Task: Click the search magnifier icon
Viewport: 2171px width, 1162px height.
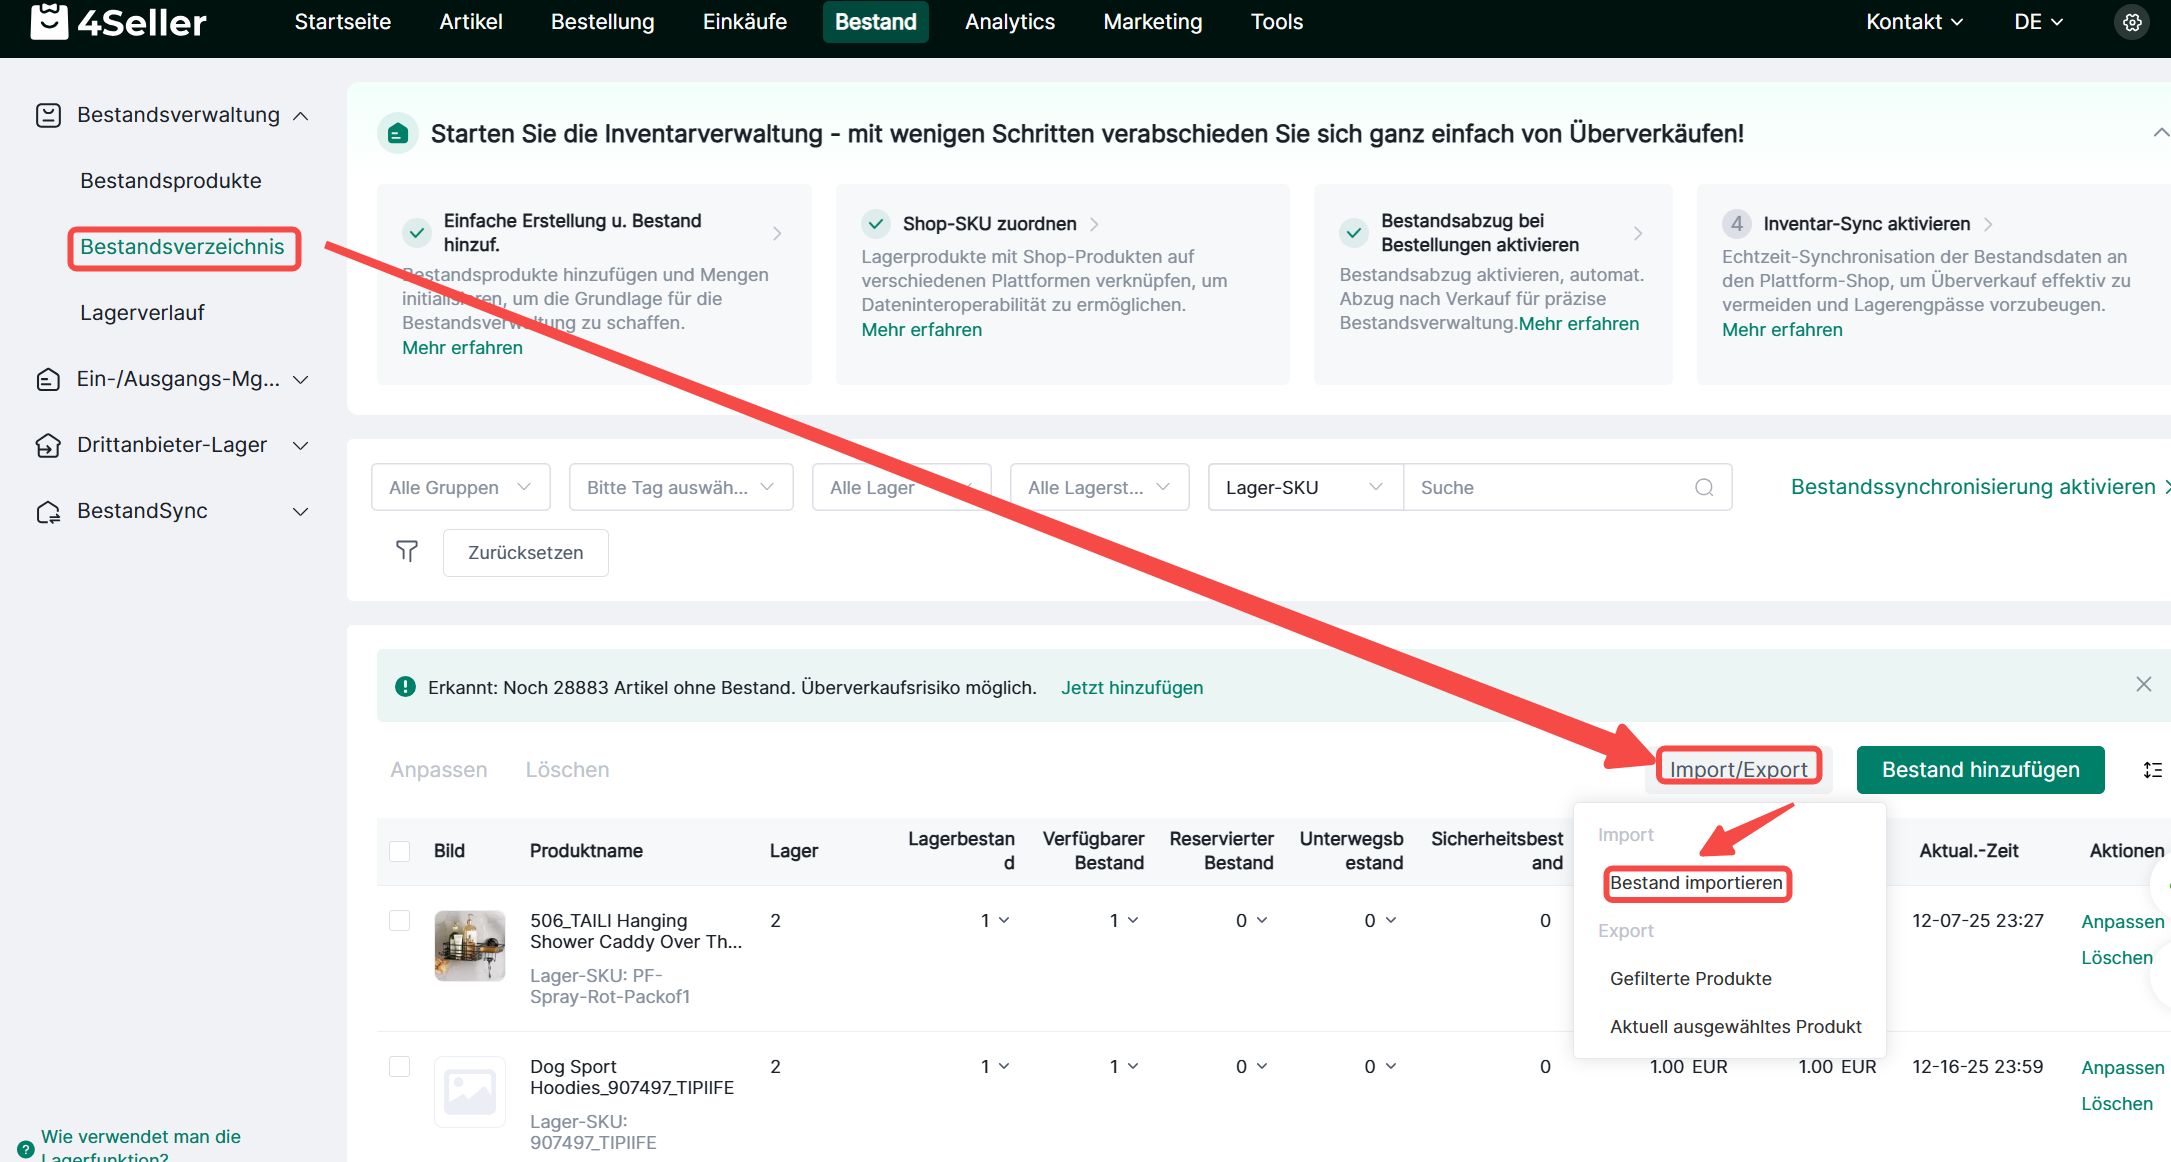Action: [1704, 487]
